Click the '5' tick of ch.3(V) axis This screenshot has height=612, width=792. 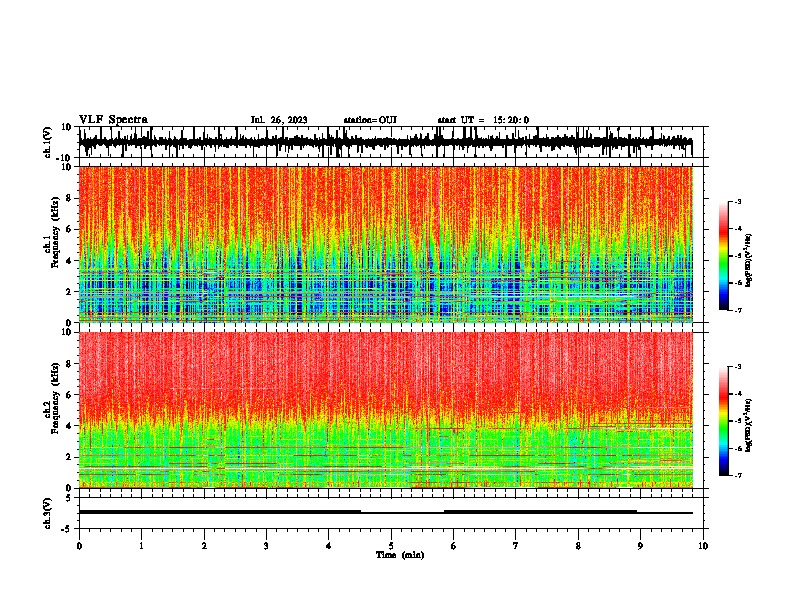(70, 498)
